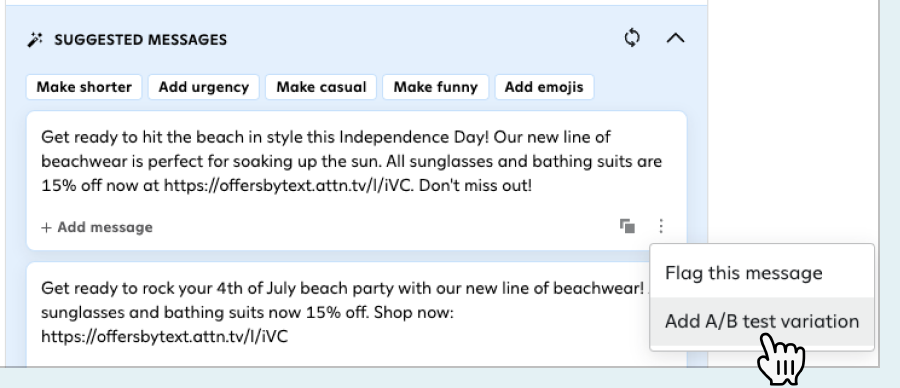Click the three-dot more options icon
900x388 pixels.
click(661, 226)
